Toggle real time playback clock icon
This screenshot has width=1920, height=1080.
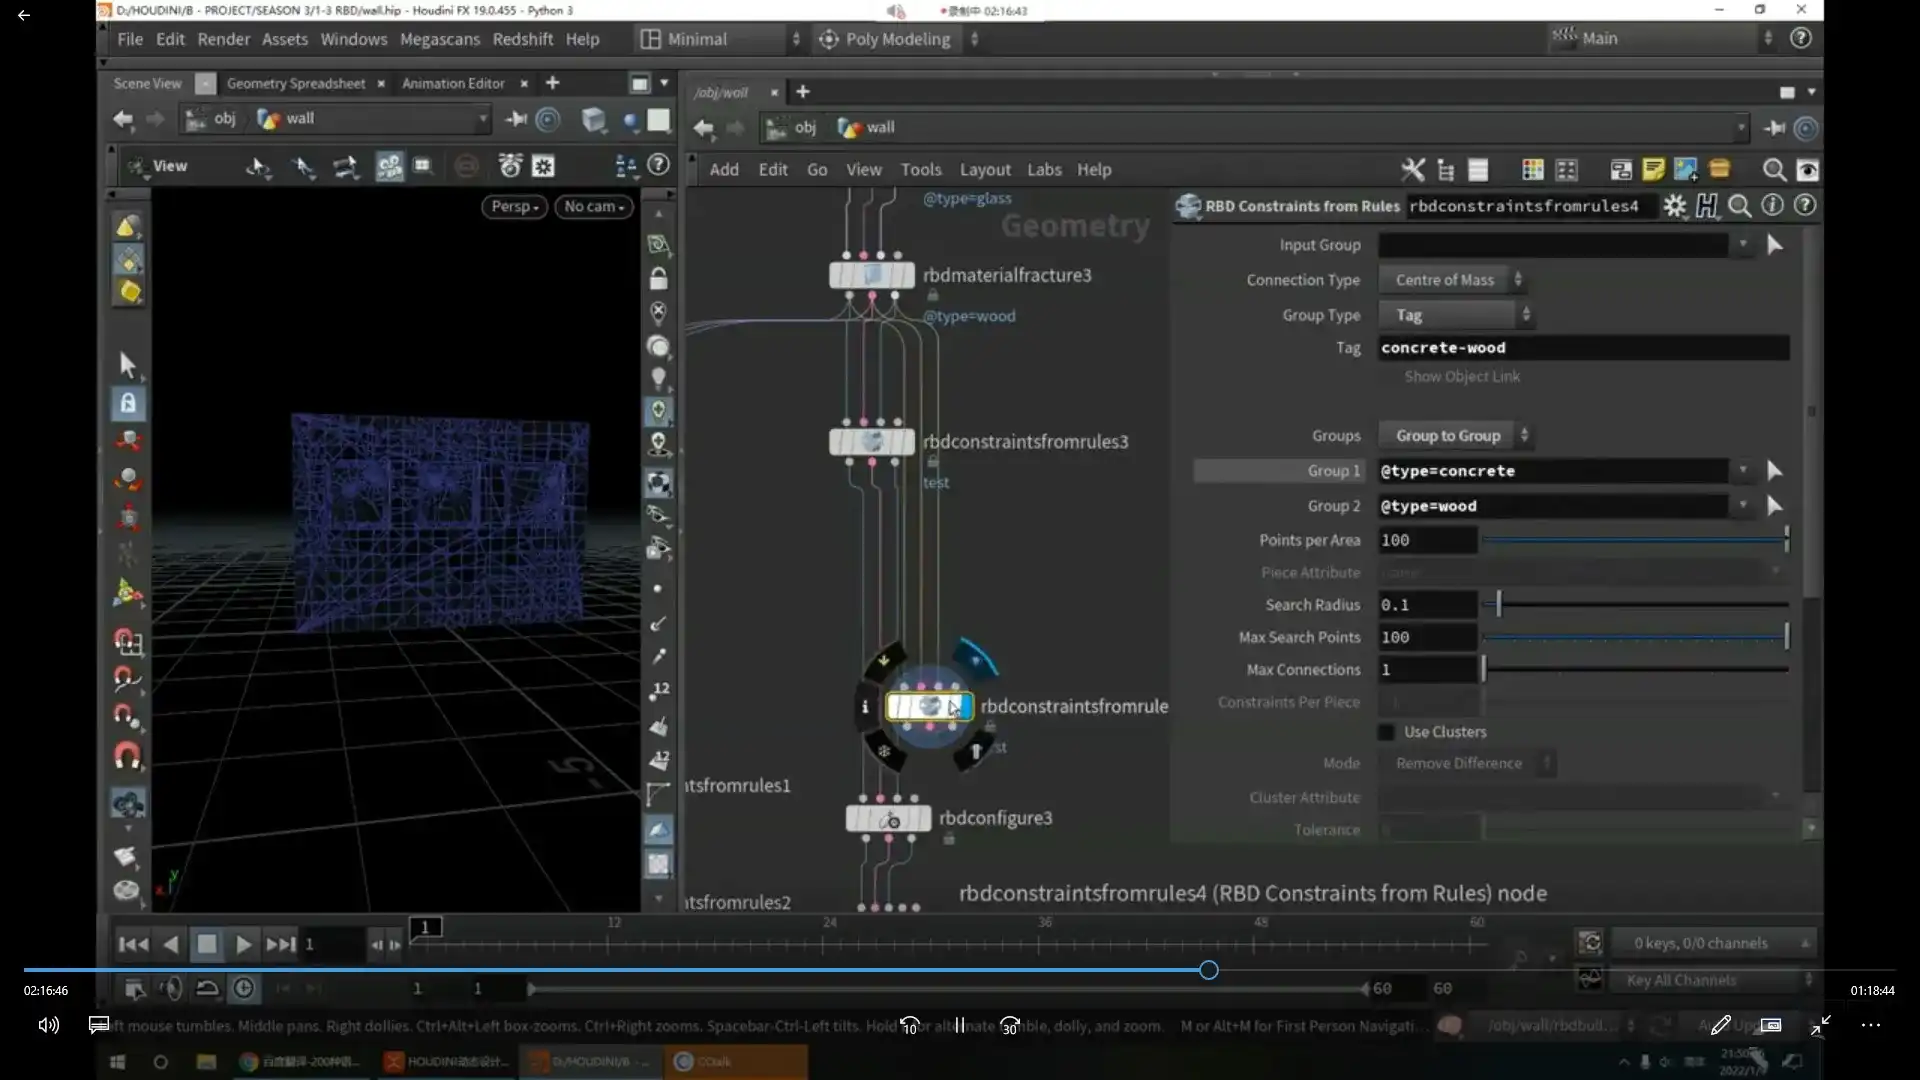[243, 988]
